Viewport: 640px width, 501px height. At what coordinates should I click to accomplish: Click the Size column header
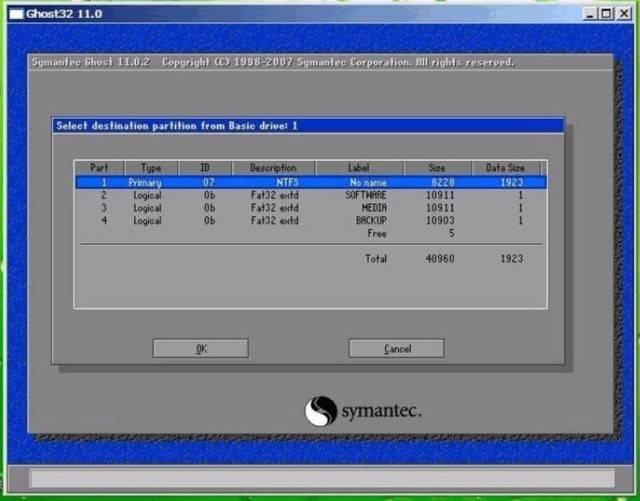(x=438, y=168)
